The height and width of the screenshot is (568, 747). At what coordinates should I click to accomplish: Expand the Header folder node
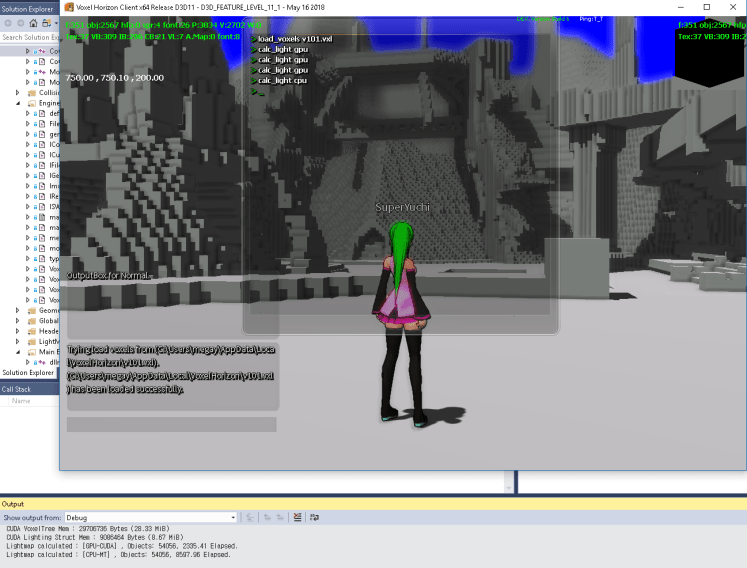coord(18,331)
